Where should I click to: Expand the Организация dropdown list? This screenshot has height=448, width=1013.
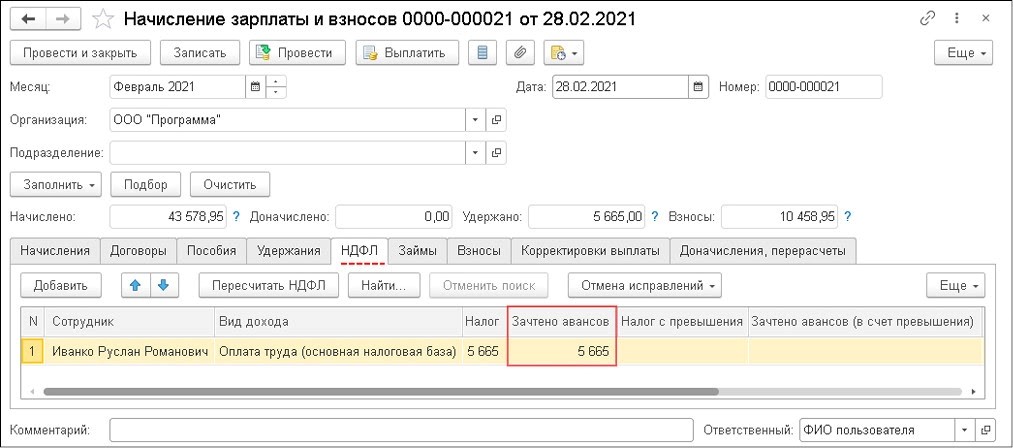coord(474,121)
